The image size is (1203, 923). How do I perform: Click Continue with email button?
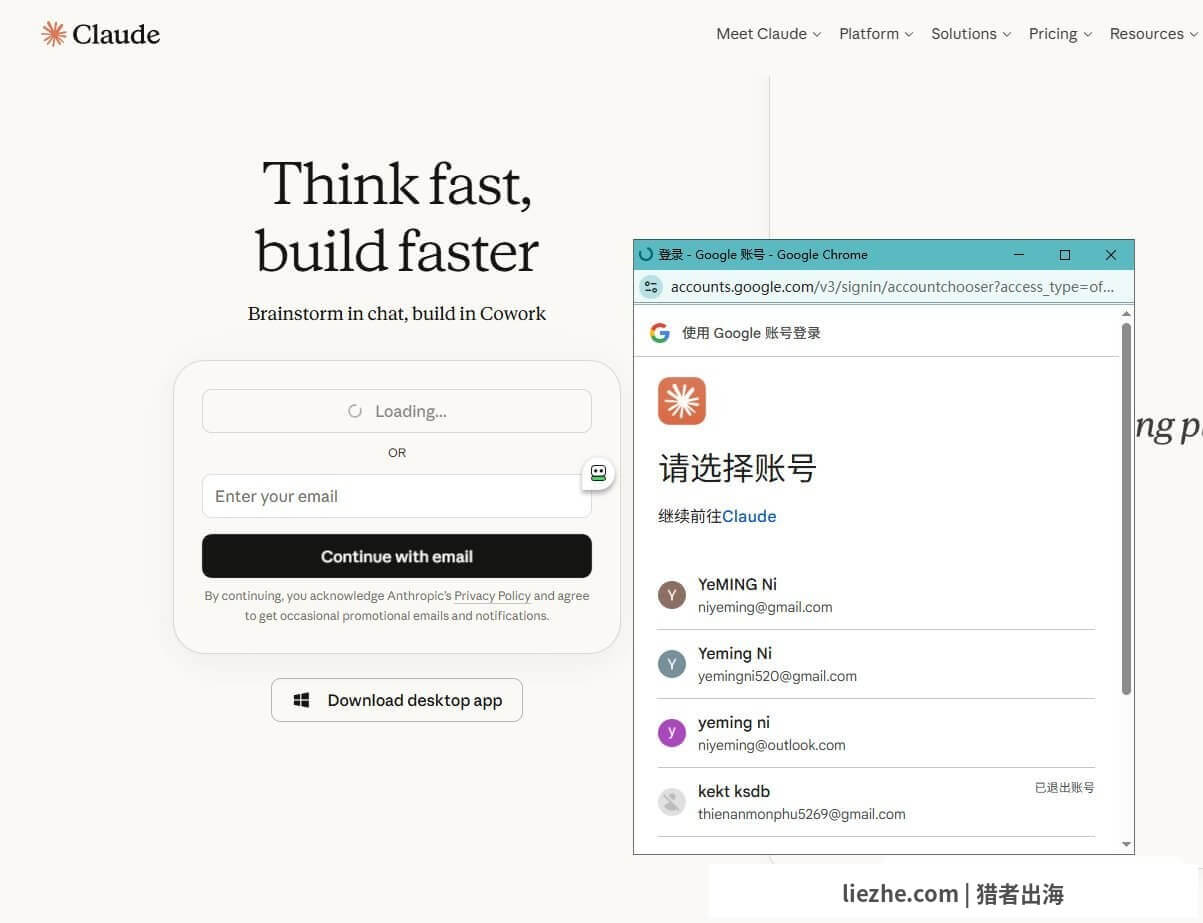tap(397, 556)
